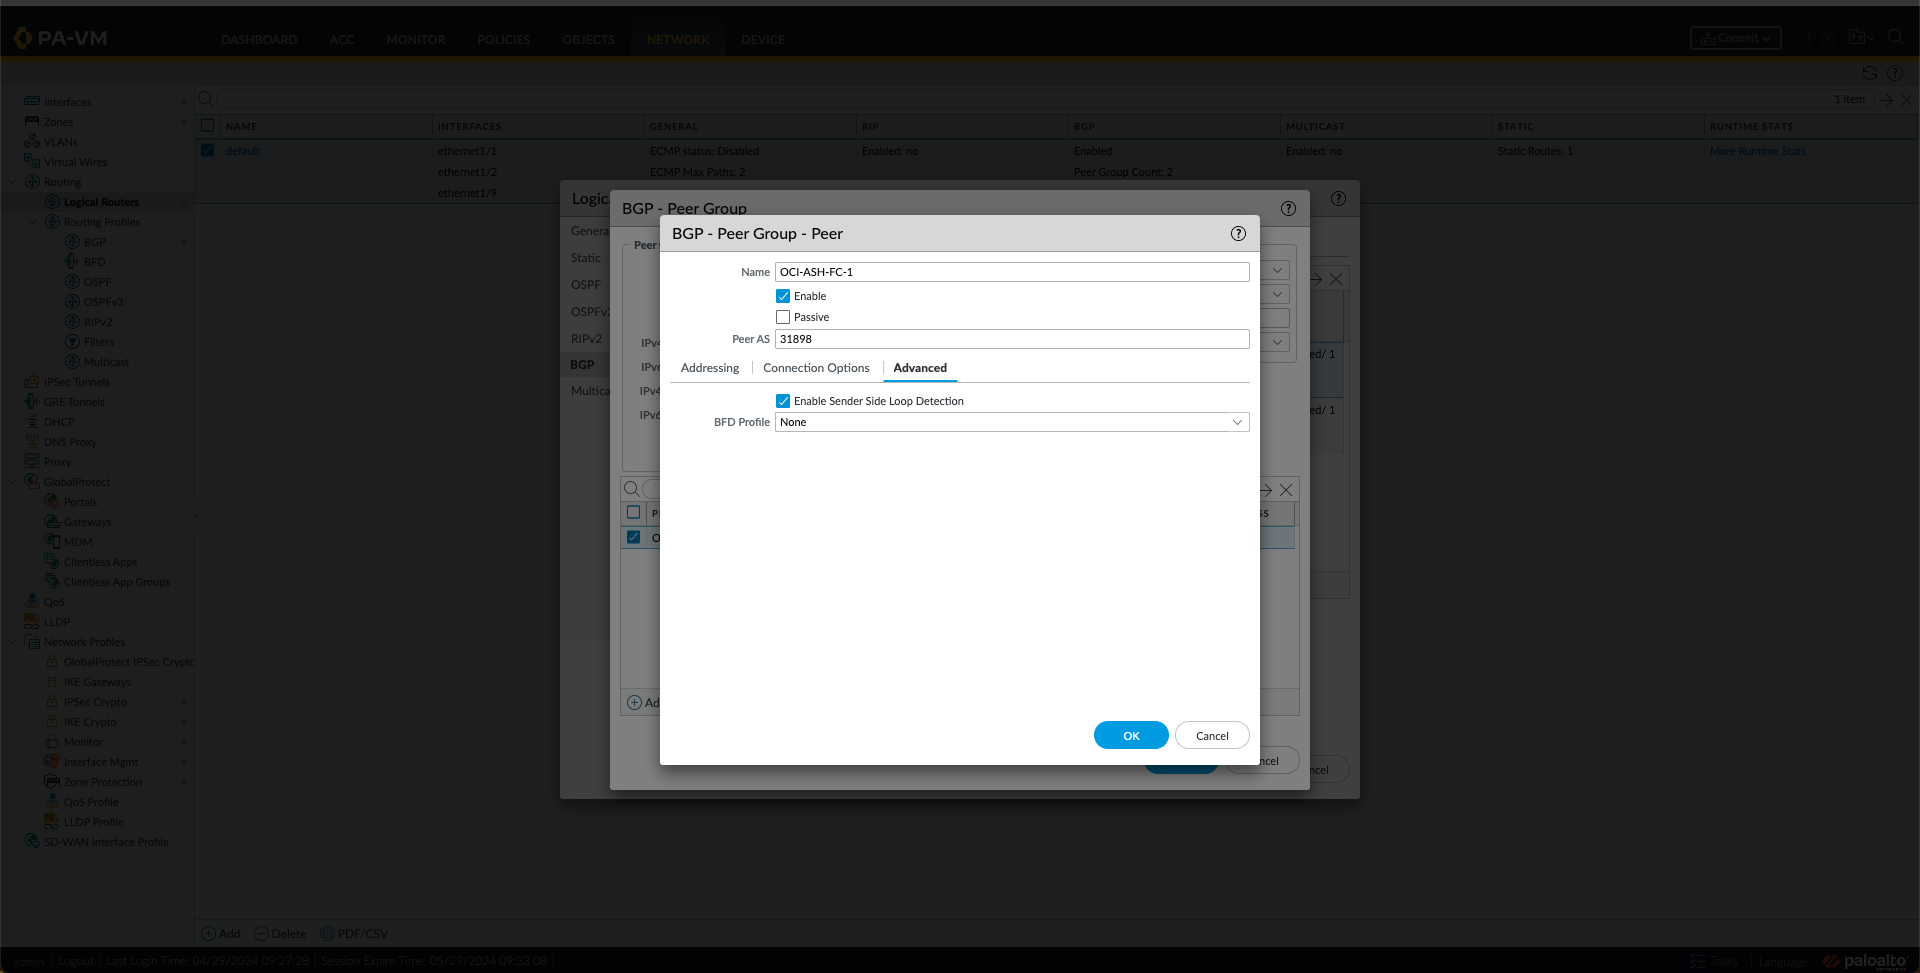The image size is (1920, 973).
Task: Toggle the select-all checkbox in table header
Action: (x=208, y=125)
